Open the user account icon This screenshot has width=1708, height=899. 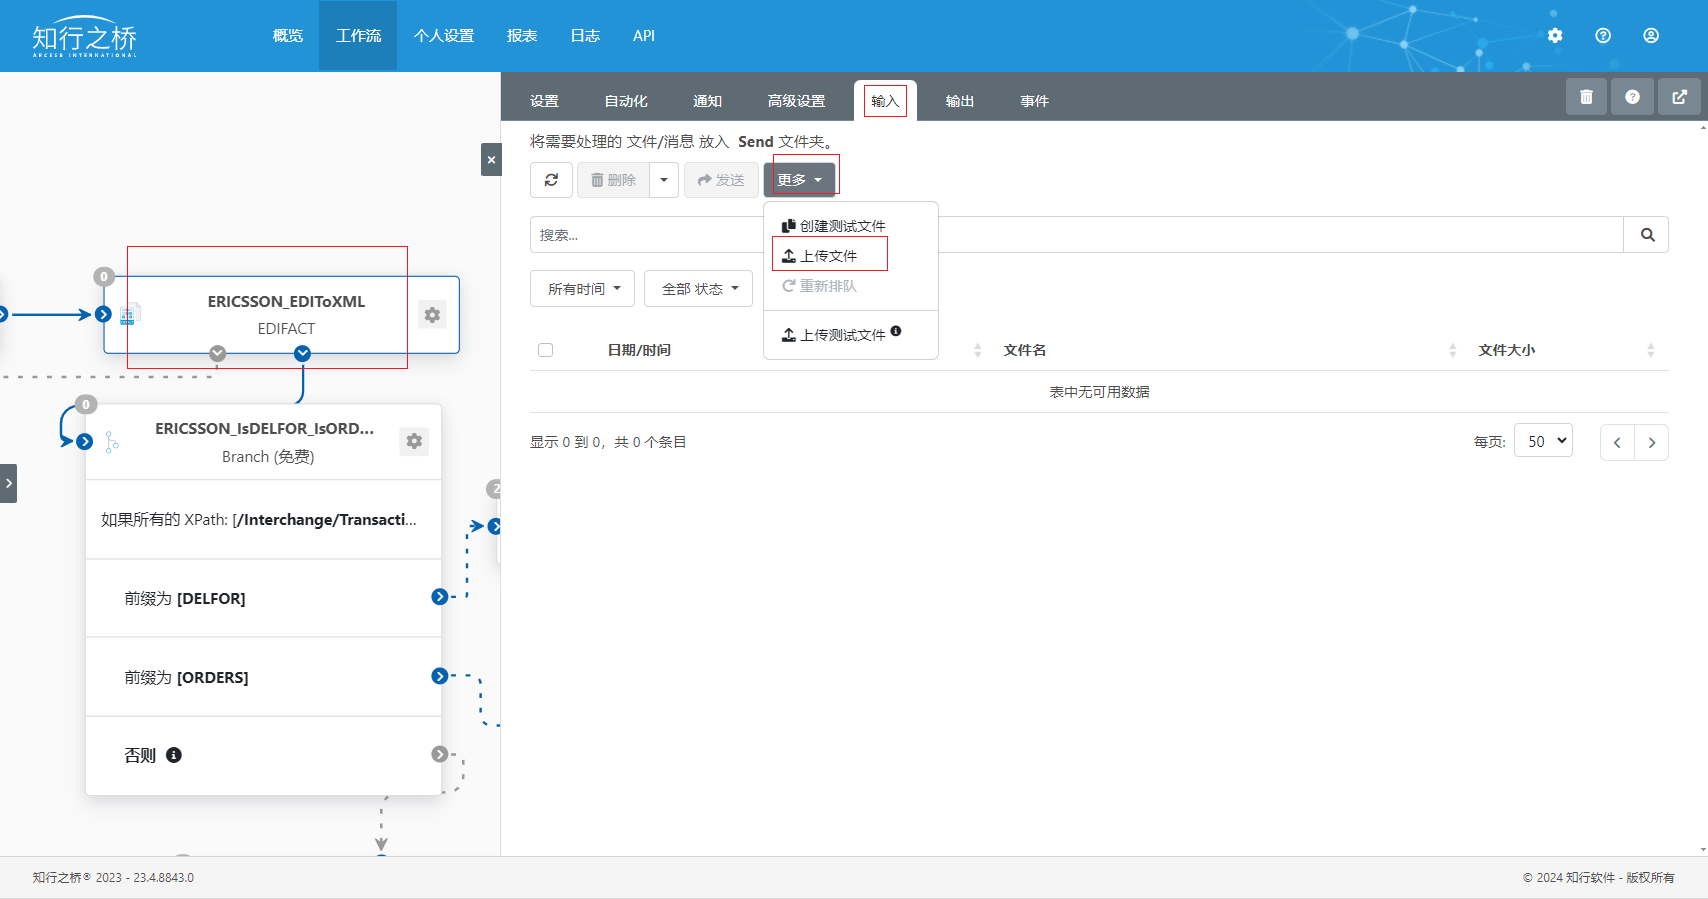(1651, 35)
